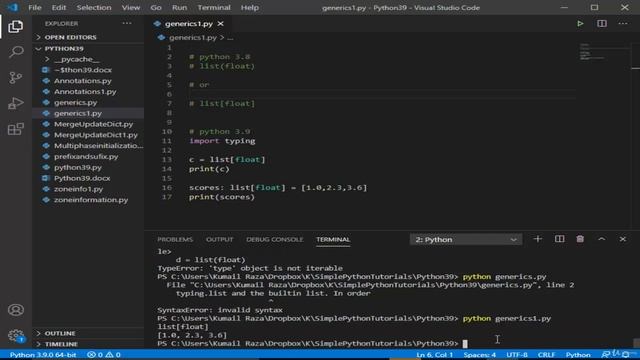Switch to the OUTPUT panel tab
Screen dimensions: 640x360
[x=220, y=240]
